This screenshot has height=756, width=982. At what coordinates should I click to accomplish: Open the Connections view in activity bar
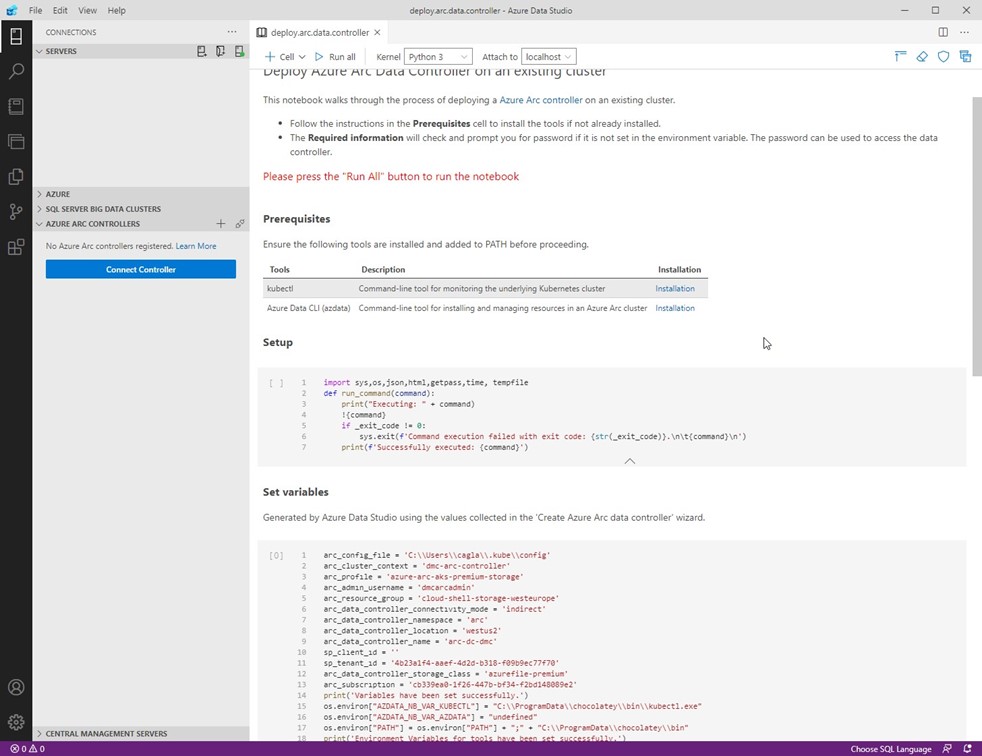pos(16,36)
